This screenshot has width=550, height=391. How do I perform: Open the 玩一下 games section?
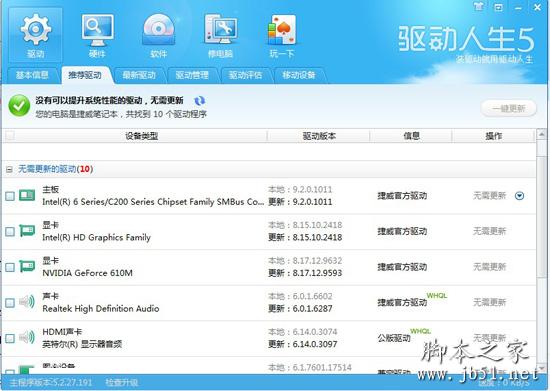tap(282, 35)
